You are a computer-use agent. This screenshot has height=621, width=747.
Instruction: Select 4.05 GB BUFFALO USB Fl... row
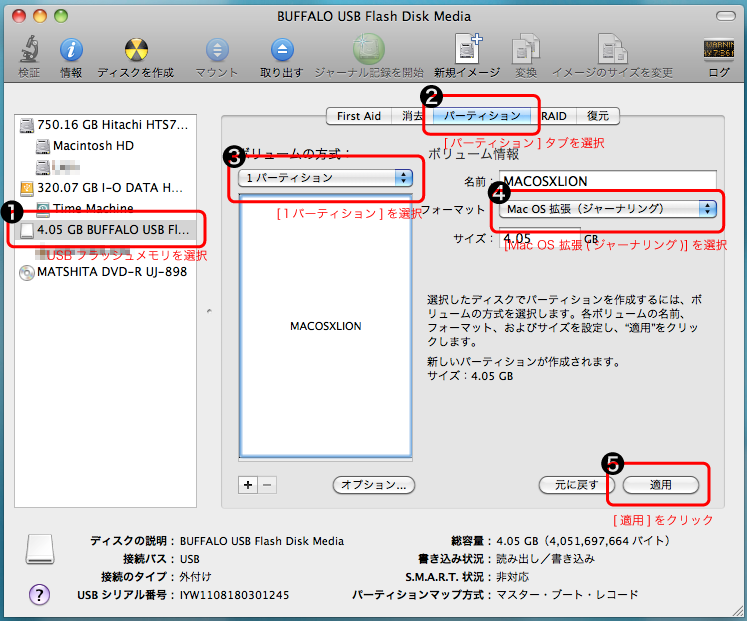point(105,230)
